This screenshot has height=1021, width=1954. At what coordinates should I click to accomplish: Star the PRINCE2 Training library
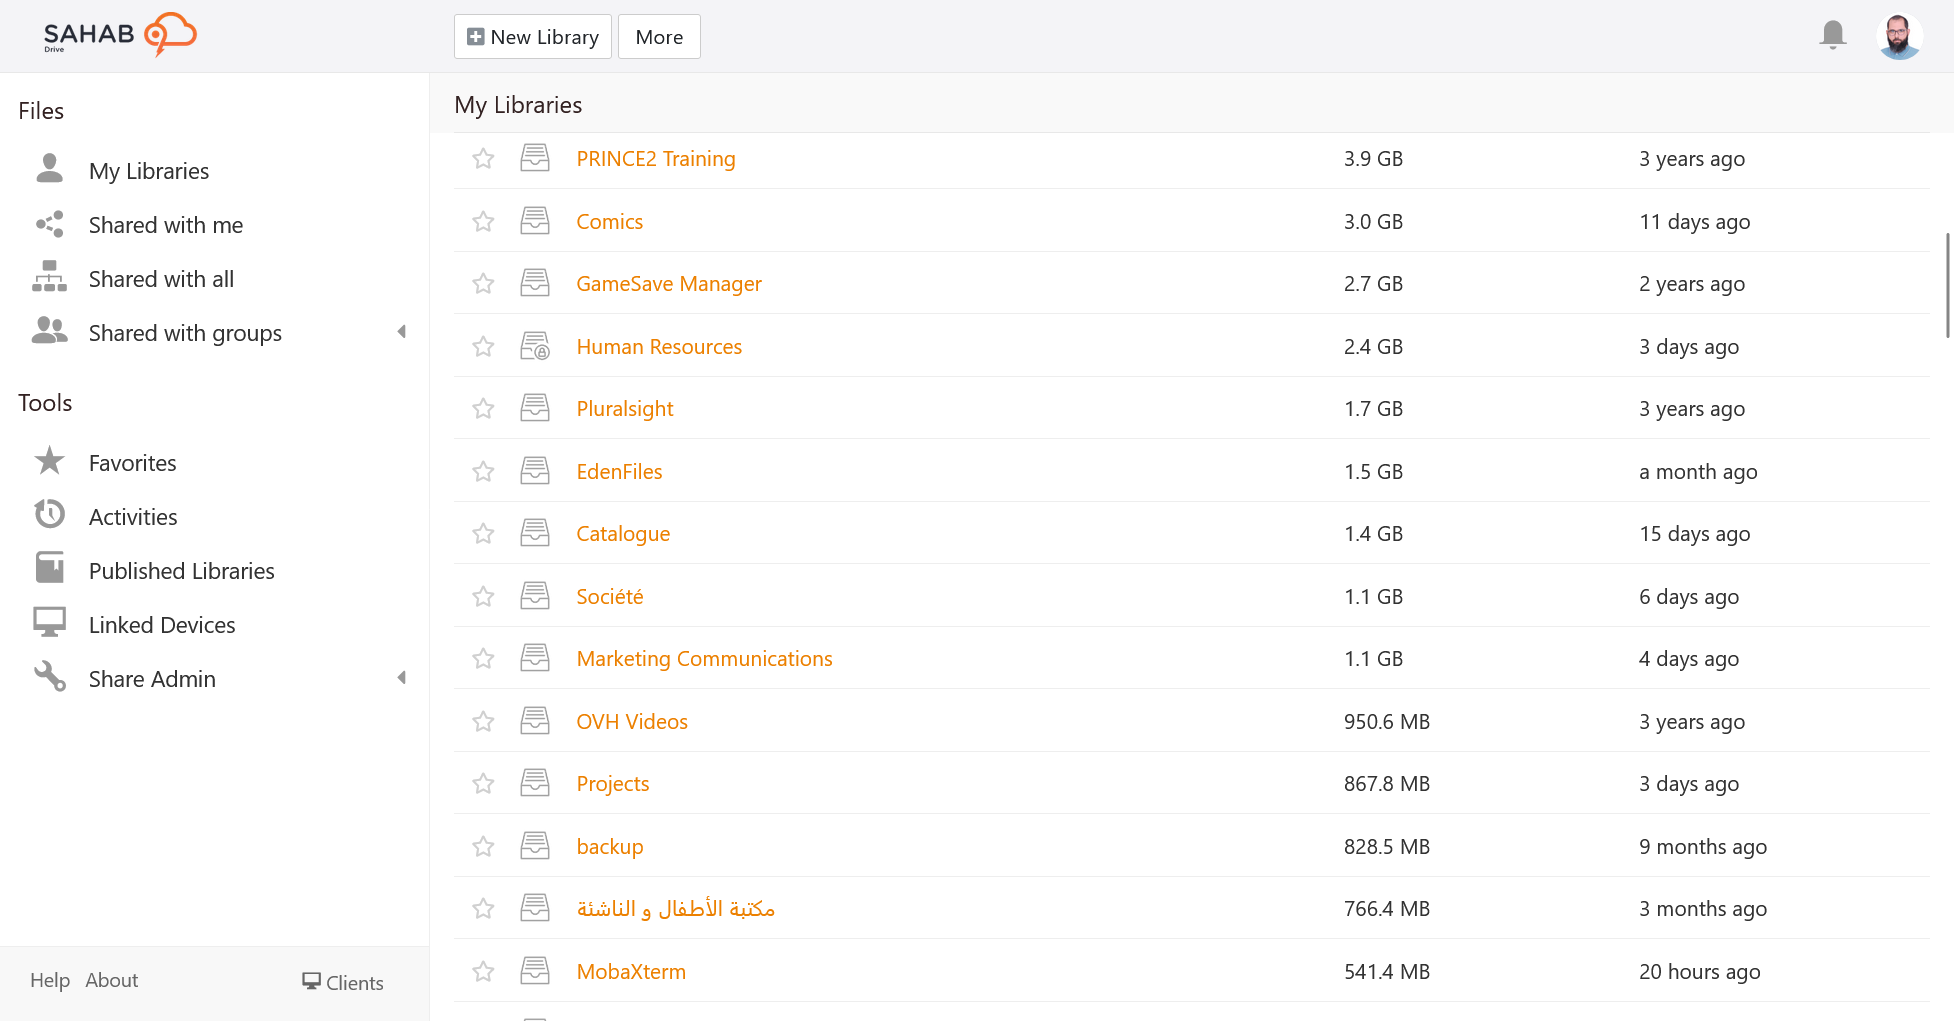[483, 159]
